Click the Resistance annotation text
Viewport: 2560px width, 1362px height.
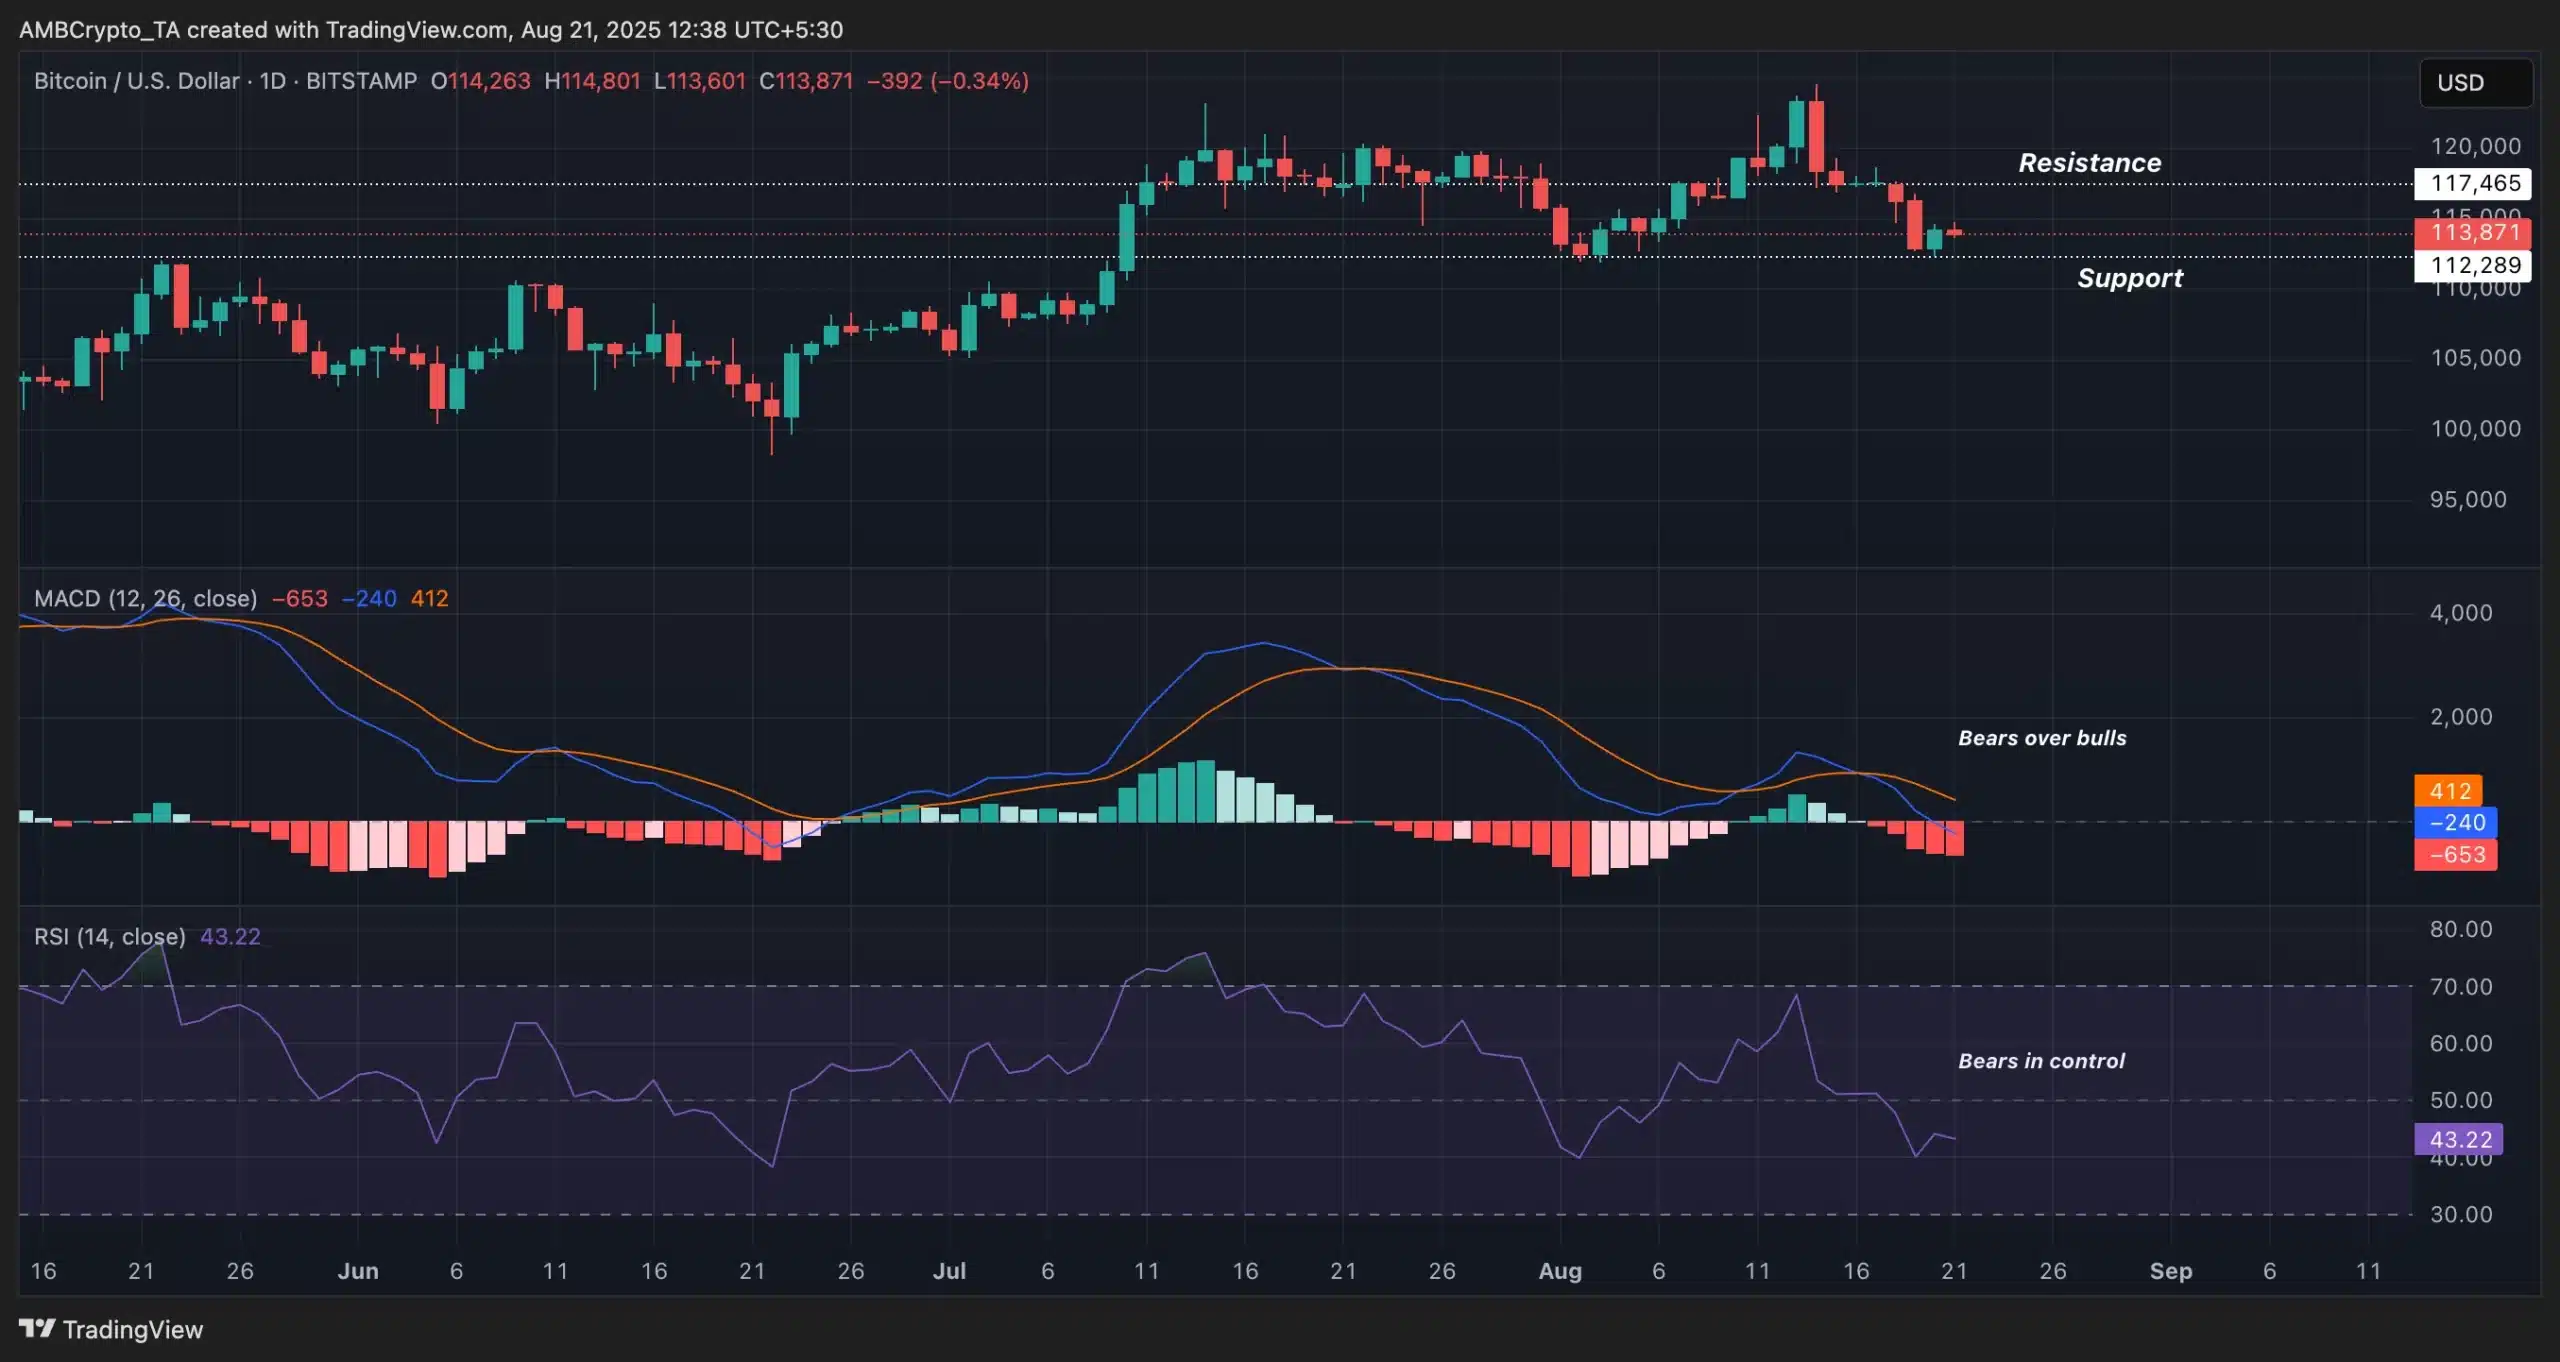pyautogui.click(x=2089, y=163)
